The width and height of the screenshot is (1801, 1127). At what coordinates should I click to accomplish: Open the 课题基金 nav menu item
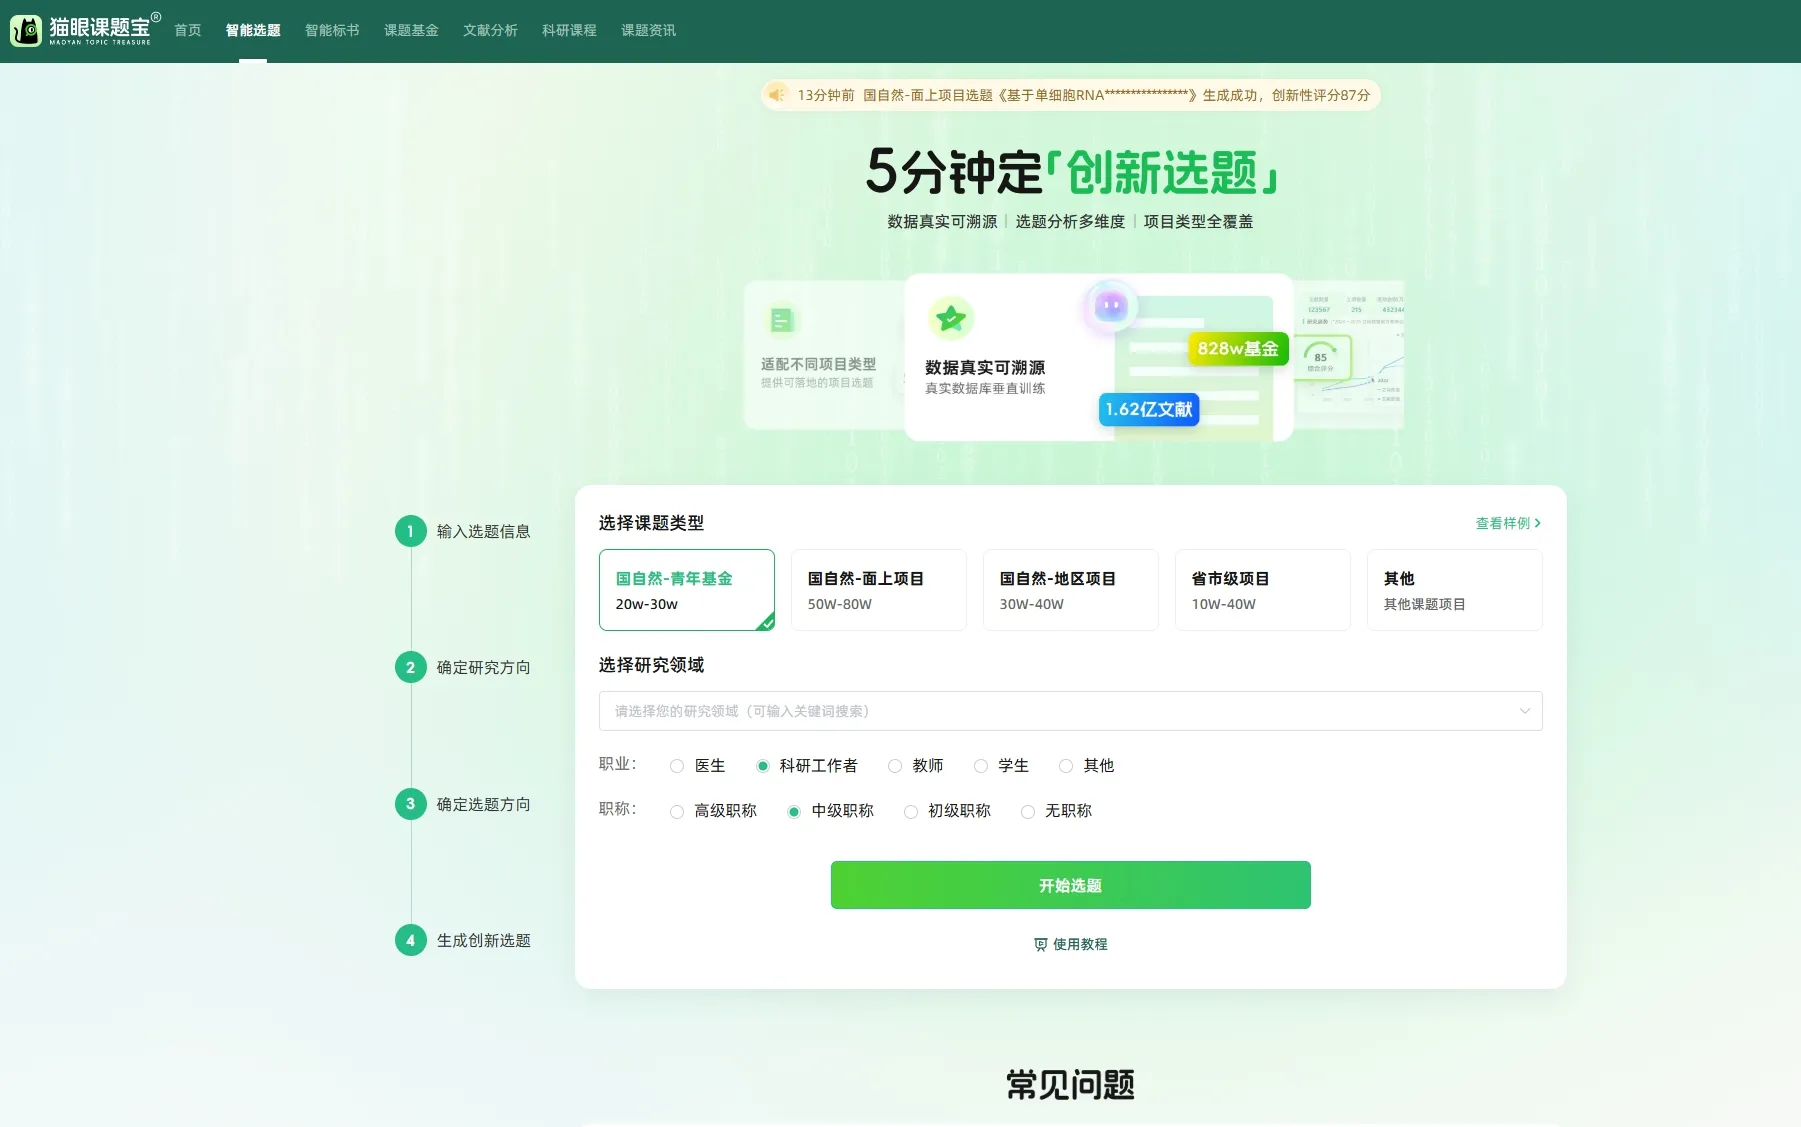click(x=411, y=30)
